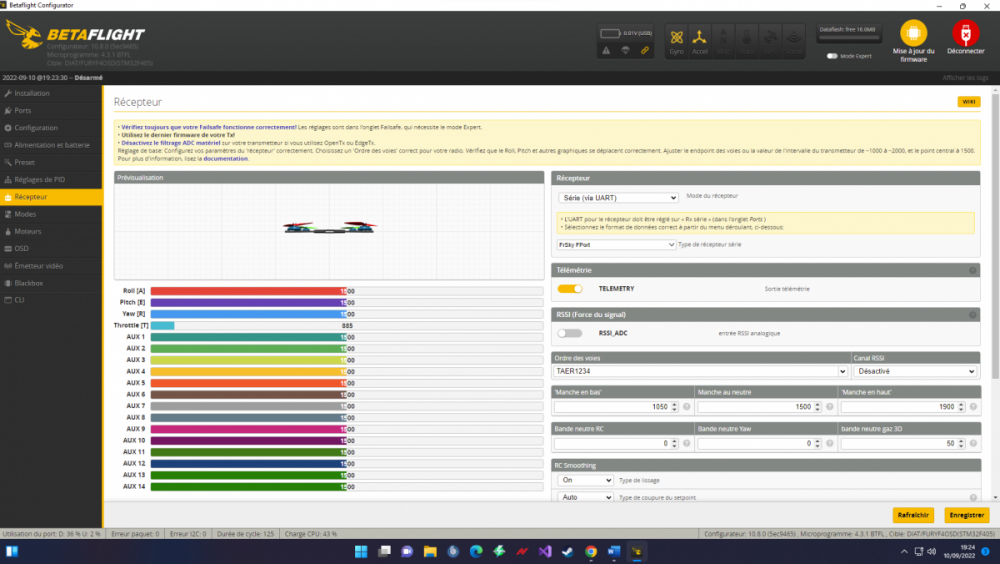Click the Dataflash free space bar
Viewport: 1000px width, 564px height.
click(848, 38)
